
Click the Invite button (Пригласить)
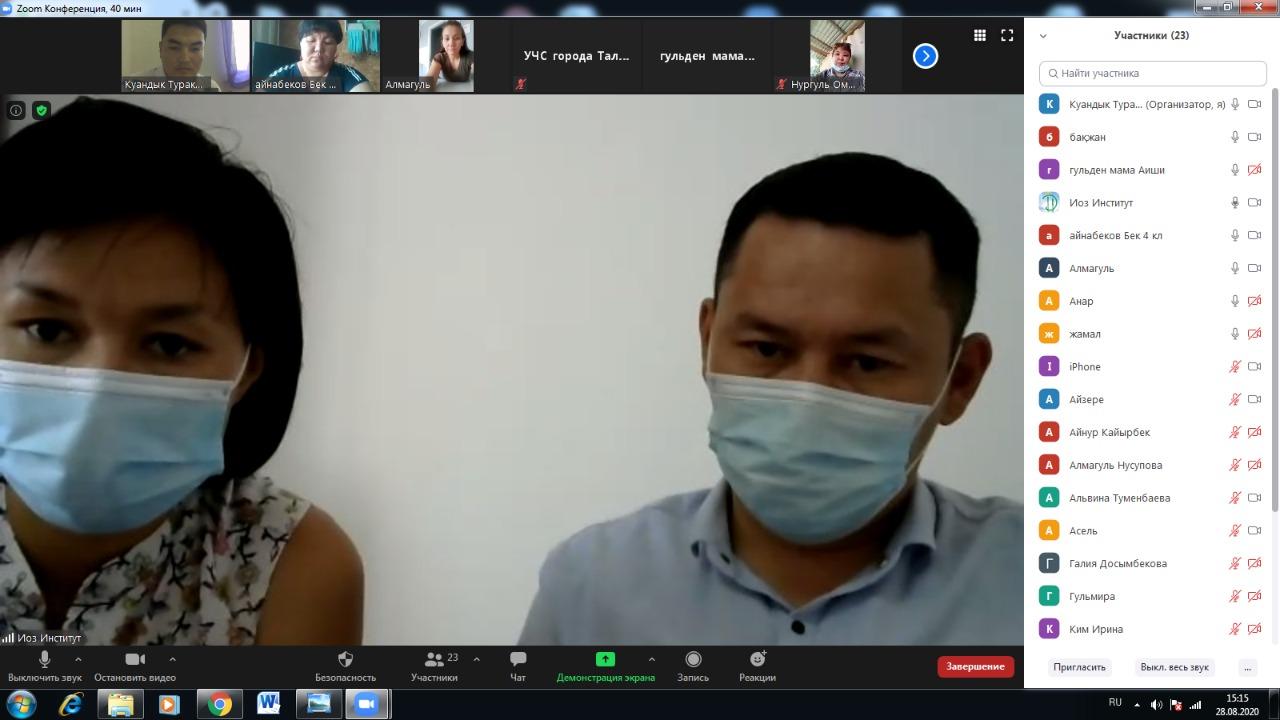(x=1079, y=667)
